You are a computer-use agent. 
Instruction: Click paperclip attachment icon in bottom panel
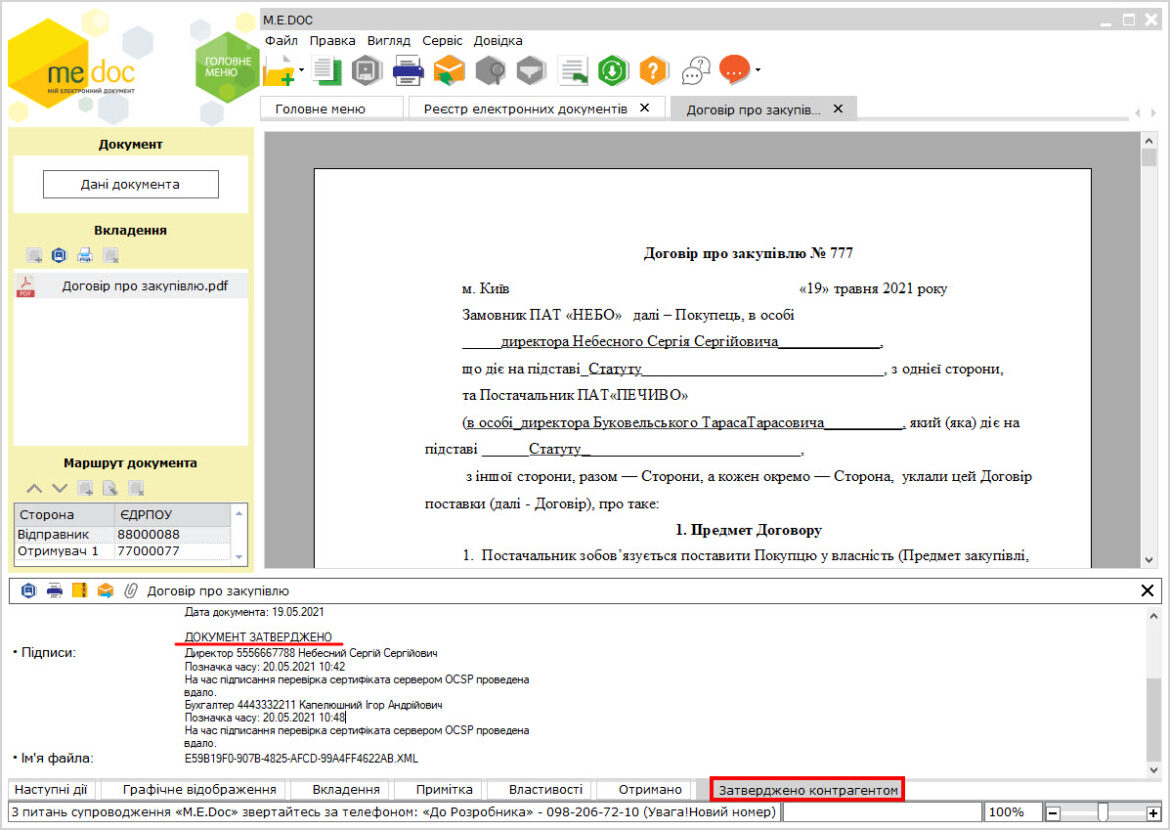coord(131,591)
